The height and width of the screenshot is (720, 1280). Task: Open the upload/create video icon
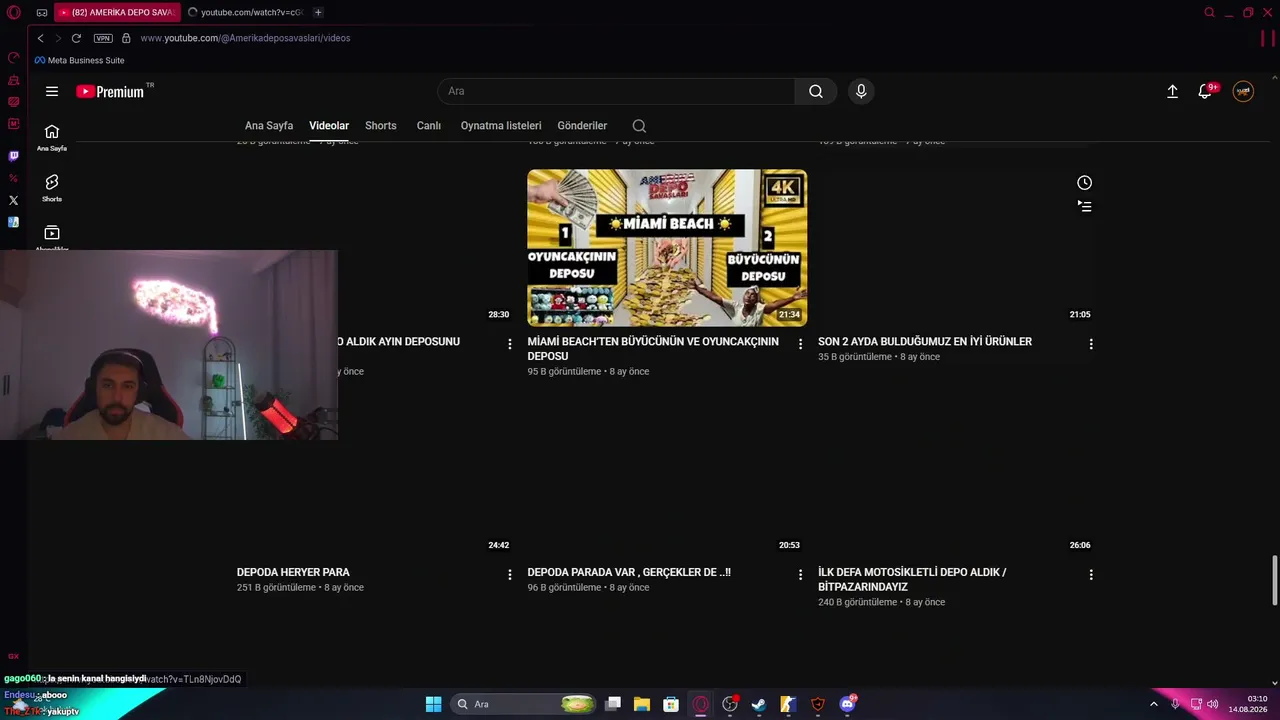tap(1172, 91)
